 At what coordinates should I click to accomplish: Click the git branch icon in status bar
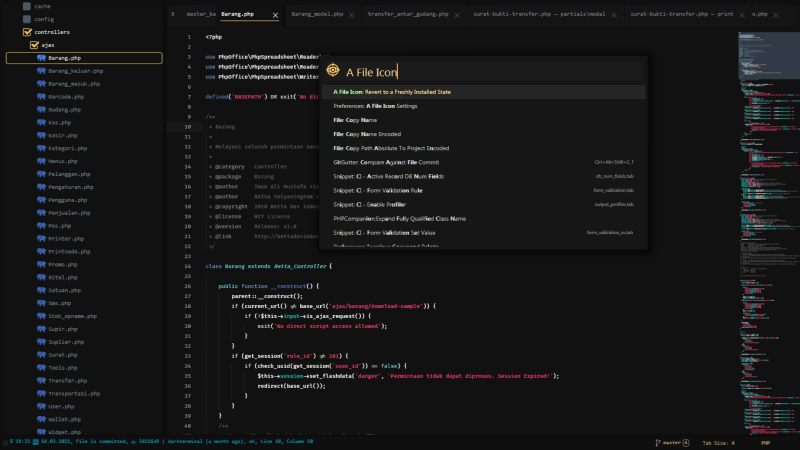click(x=658, y=443)
